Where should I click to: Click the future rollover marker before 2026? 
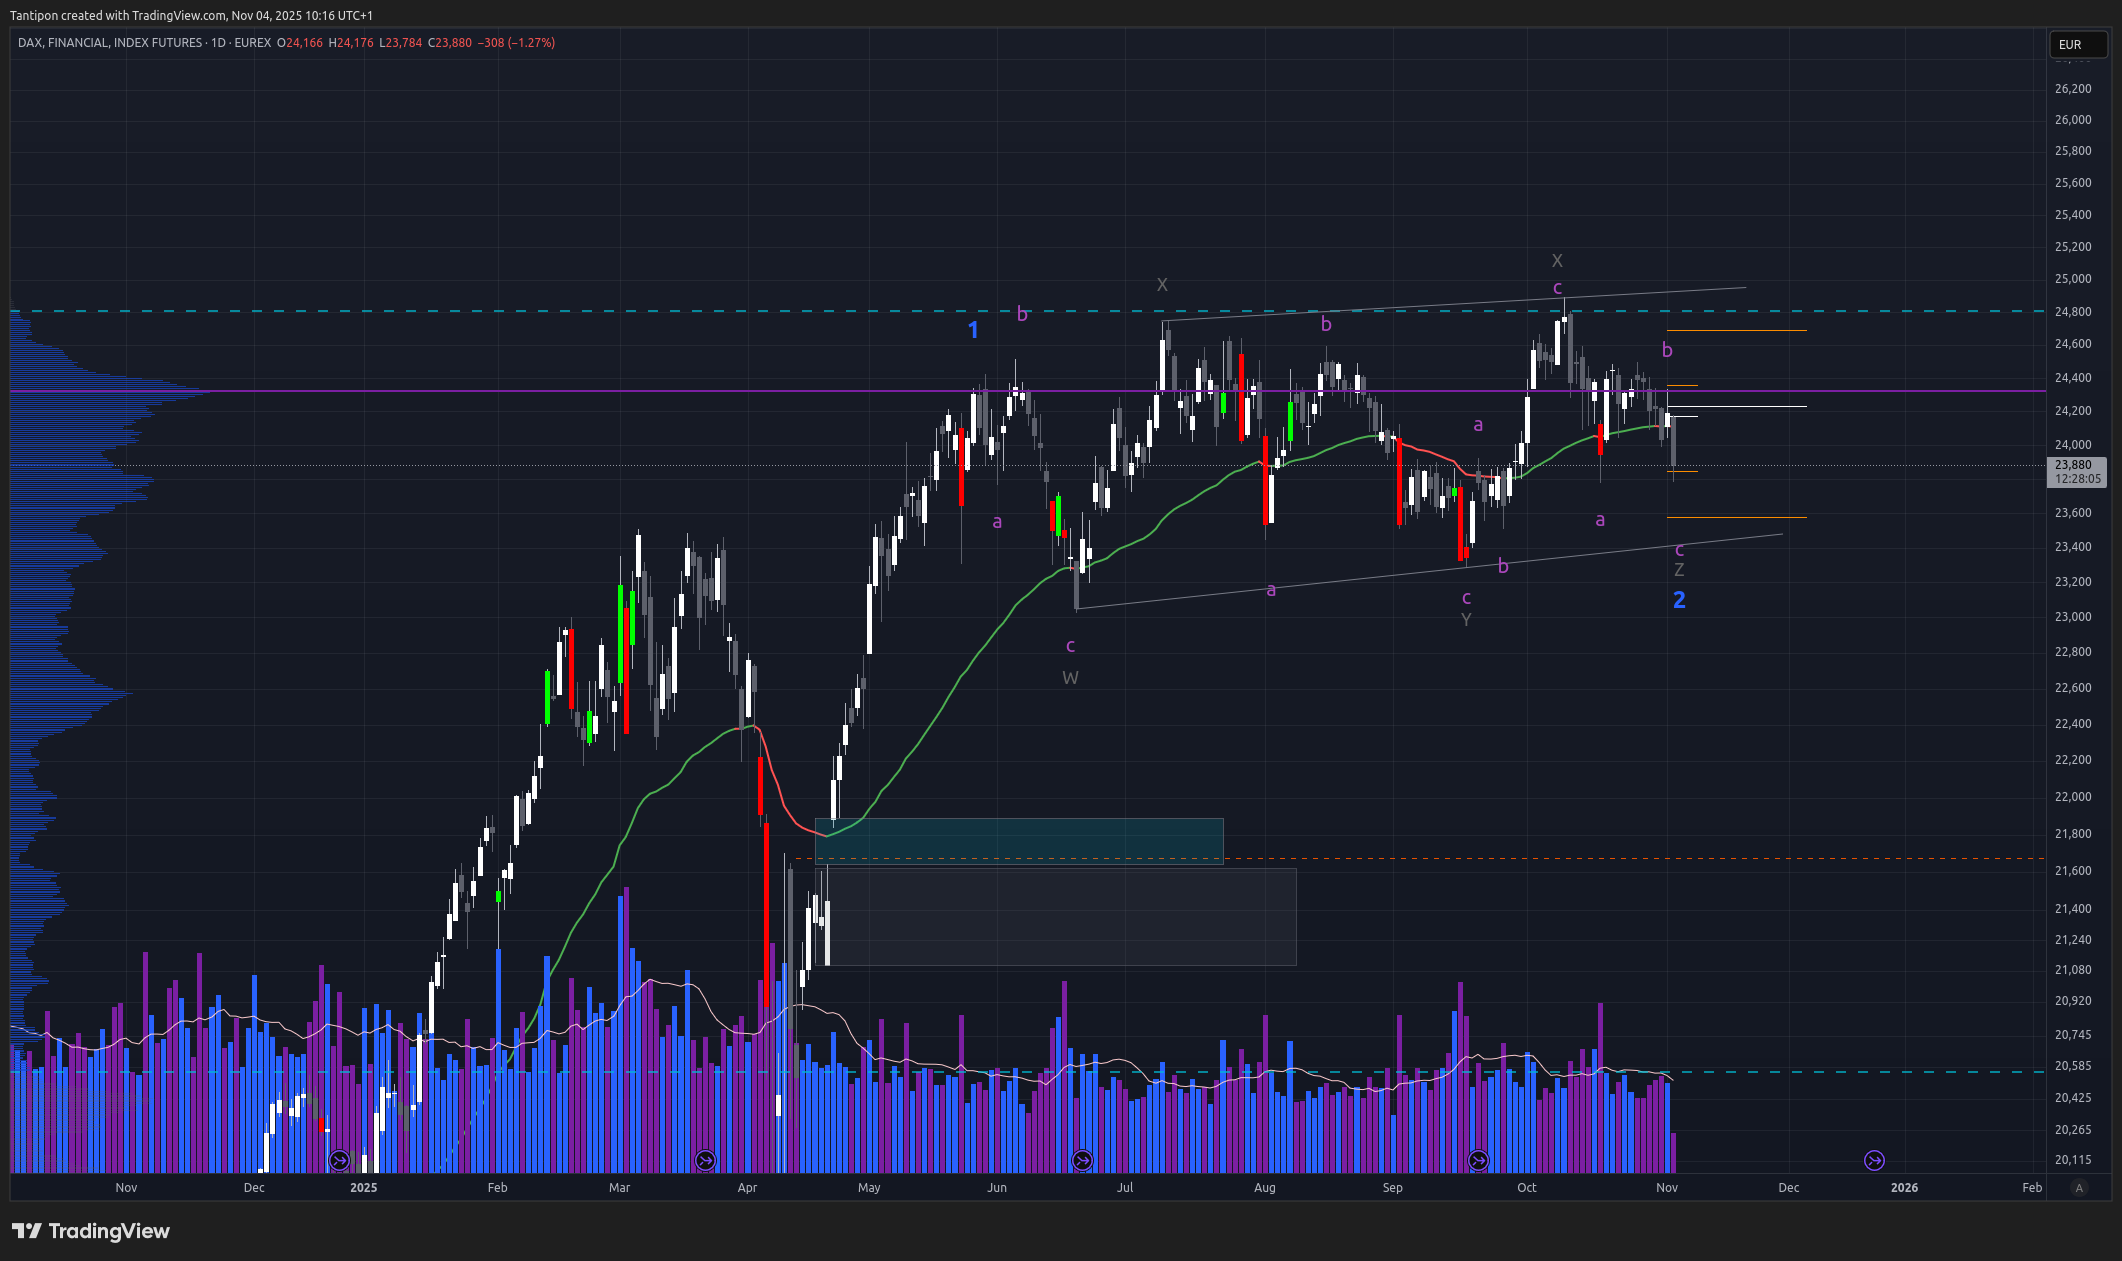[x=1874, y=1160]
